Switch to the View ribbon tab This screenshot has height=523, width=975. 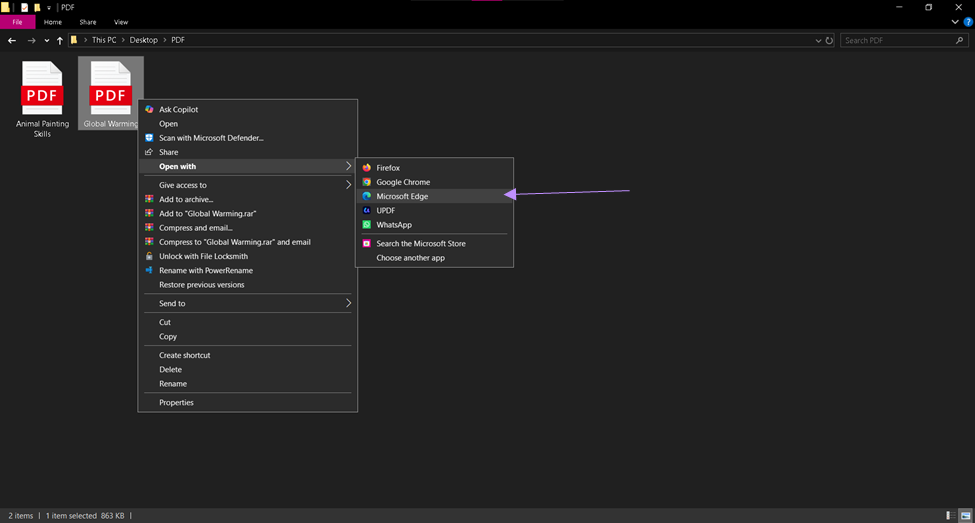coord(121,22)
